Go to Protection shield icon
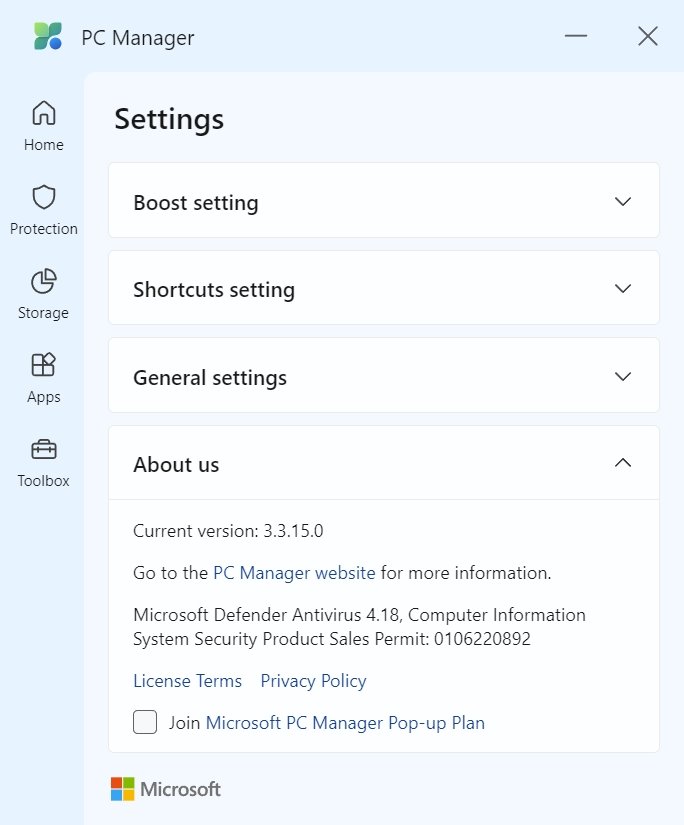This screenshot has height=825, width=684. [44, 197]
